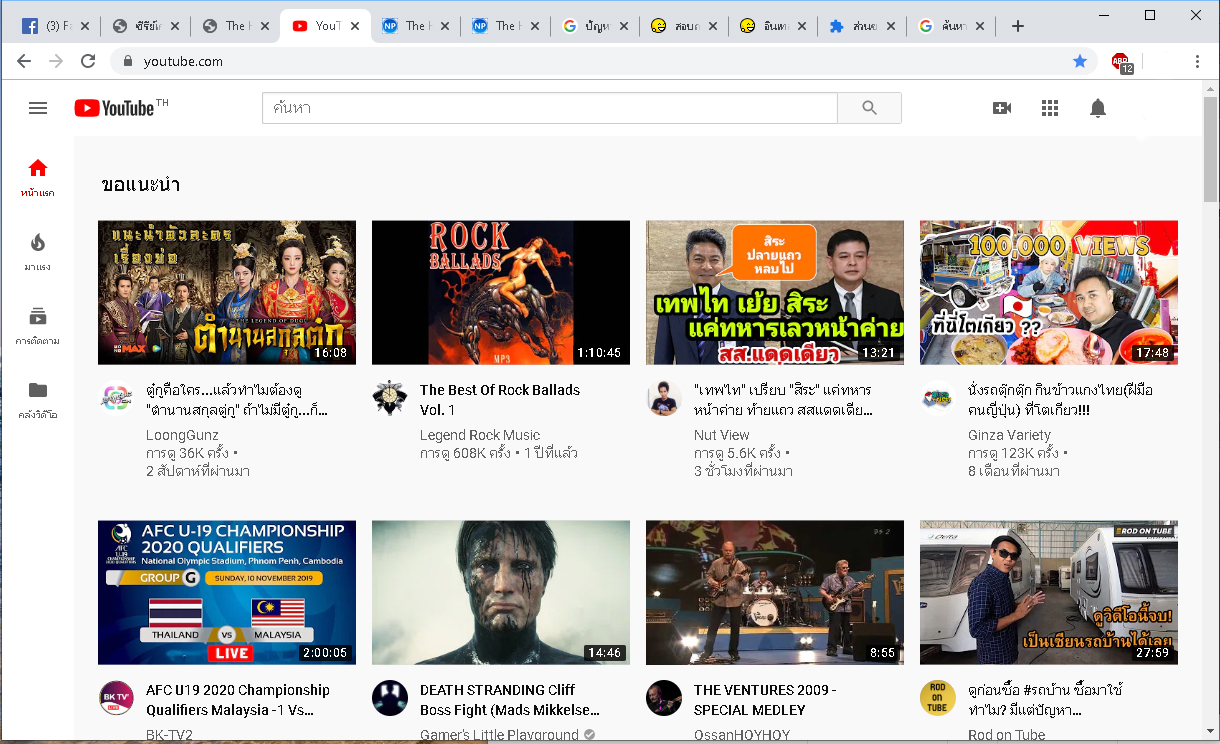Open the เทพไท เย้ย สิระ video thumbnail
This screenshot has width=1220, height=744.
[775, 292]
